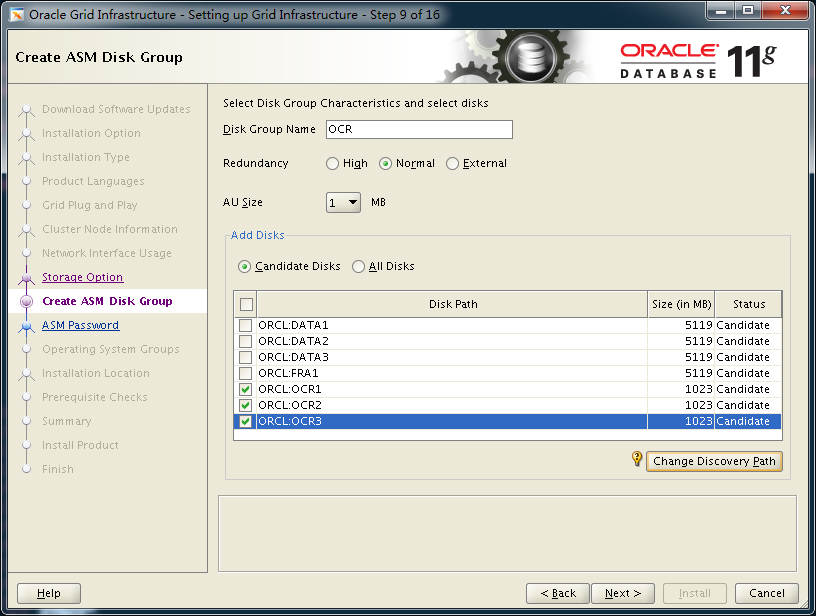Check the ORCL:DATA1 disk checkbox

[x=246, y=326]
